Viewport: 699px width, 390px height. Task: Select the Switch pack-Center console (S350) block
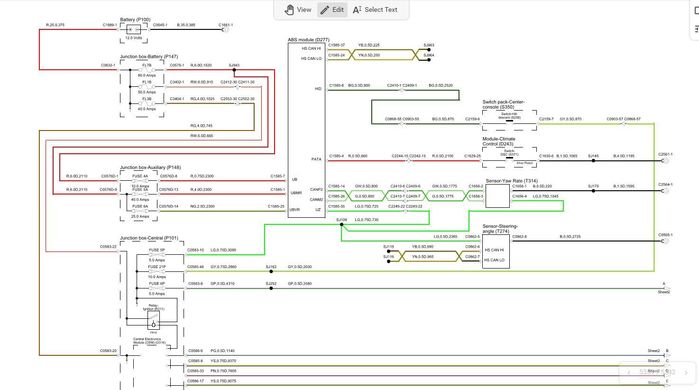tap(510, 120)
